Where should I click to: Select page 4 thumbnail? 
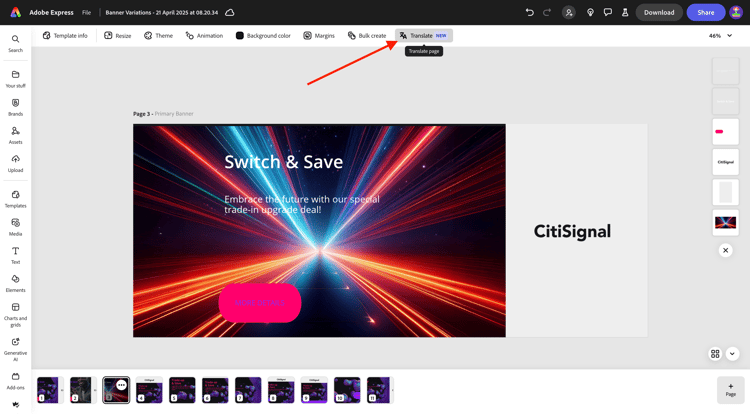[x=149, y=390]
